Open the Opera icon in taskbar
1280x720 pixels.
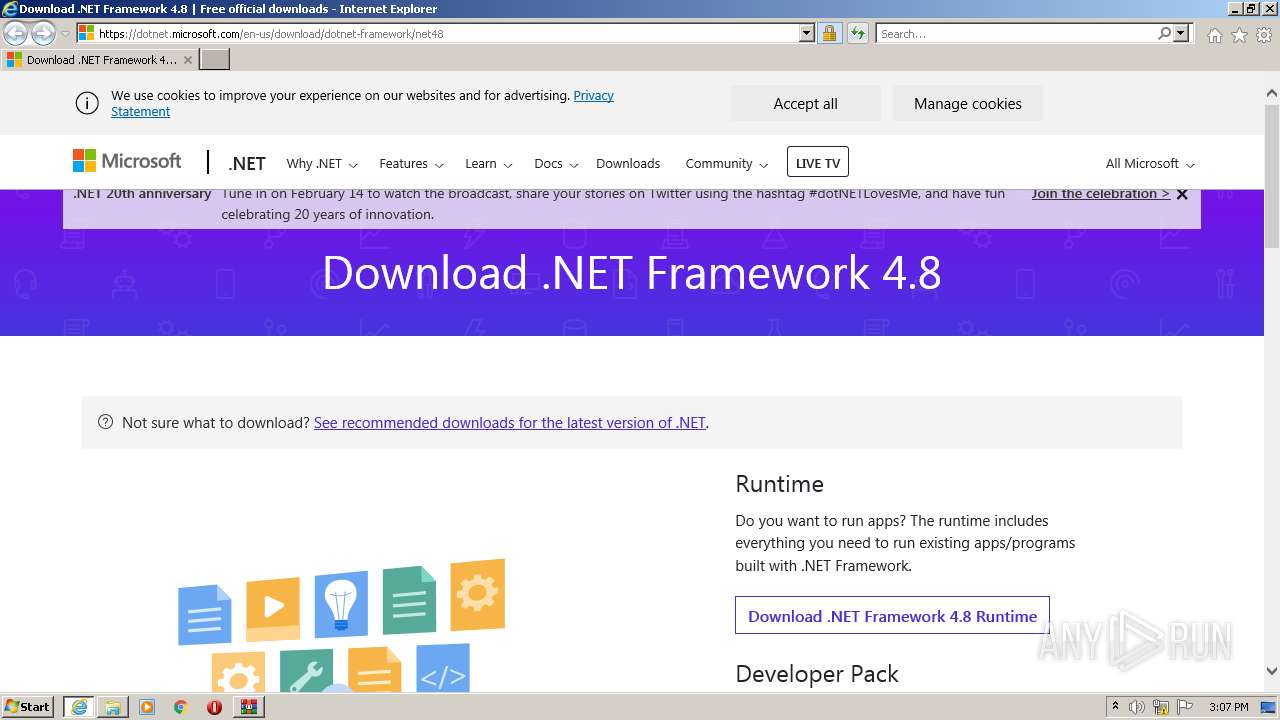point(214,707)
